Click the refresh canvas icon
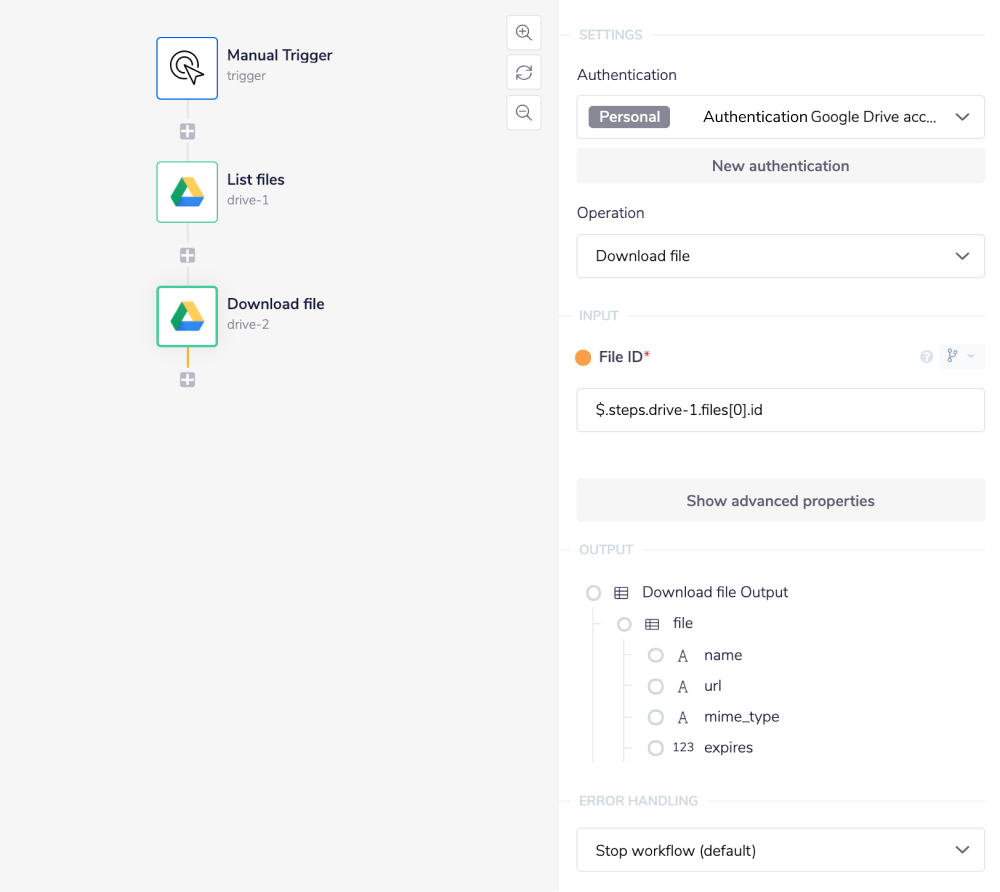This screenshot has width=1000, height=892. pos(523,72)
